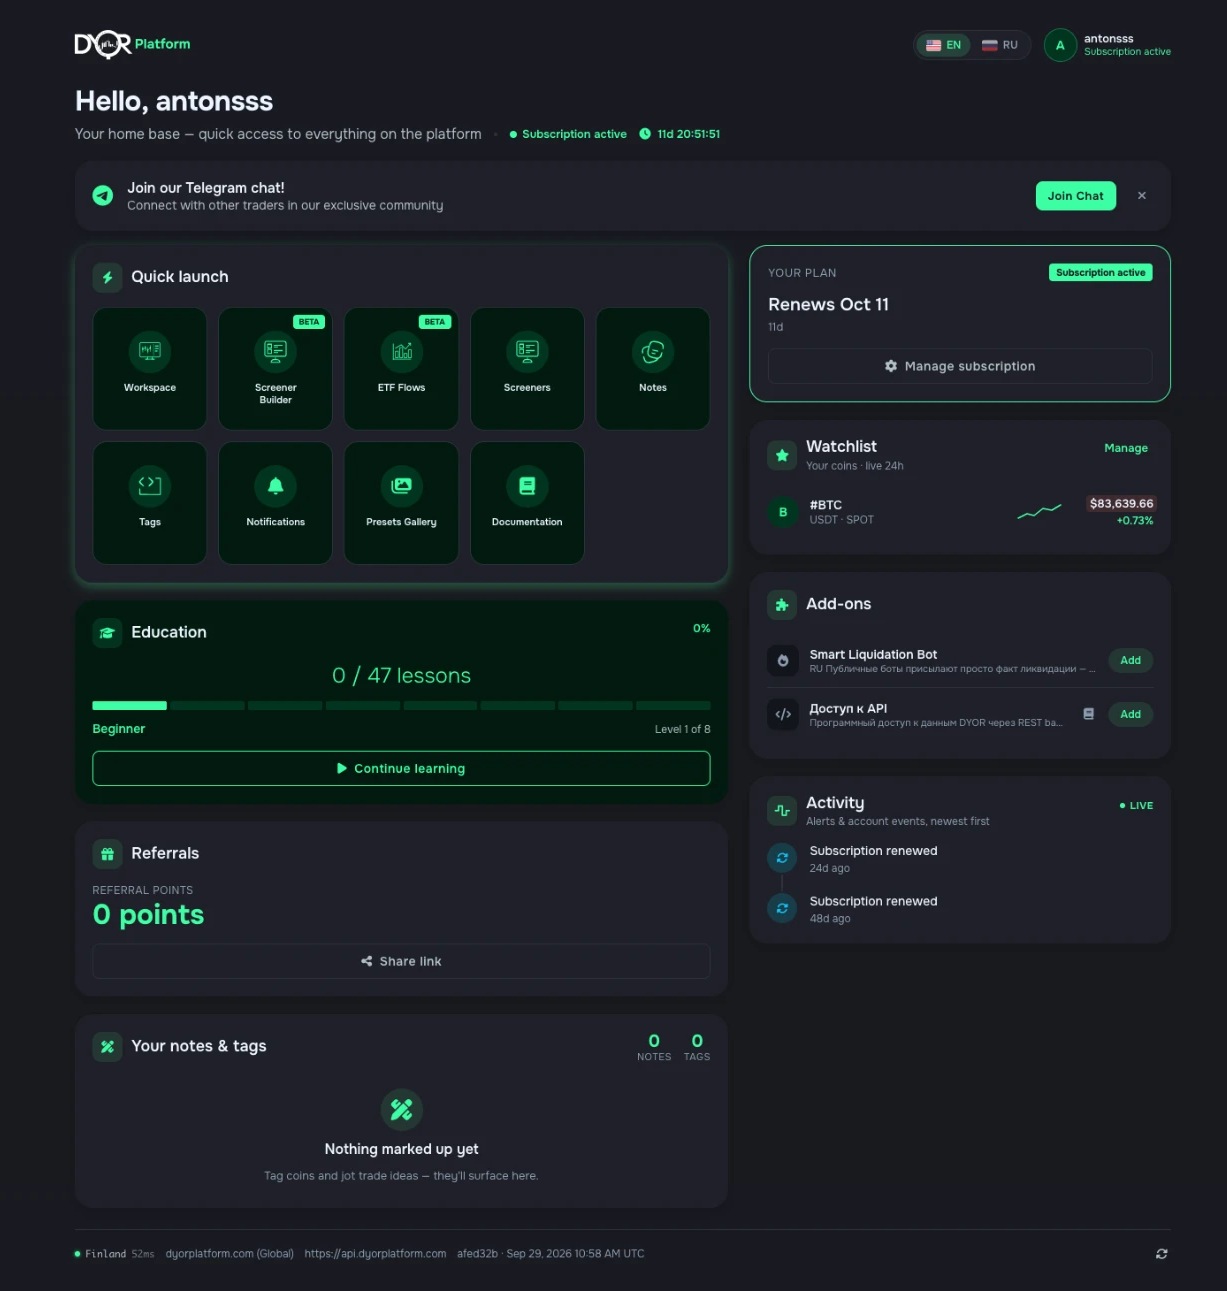Click the Subscription renewed 48d ago entry
1227x1291 pixels.
[960, 909]
